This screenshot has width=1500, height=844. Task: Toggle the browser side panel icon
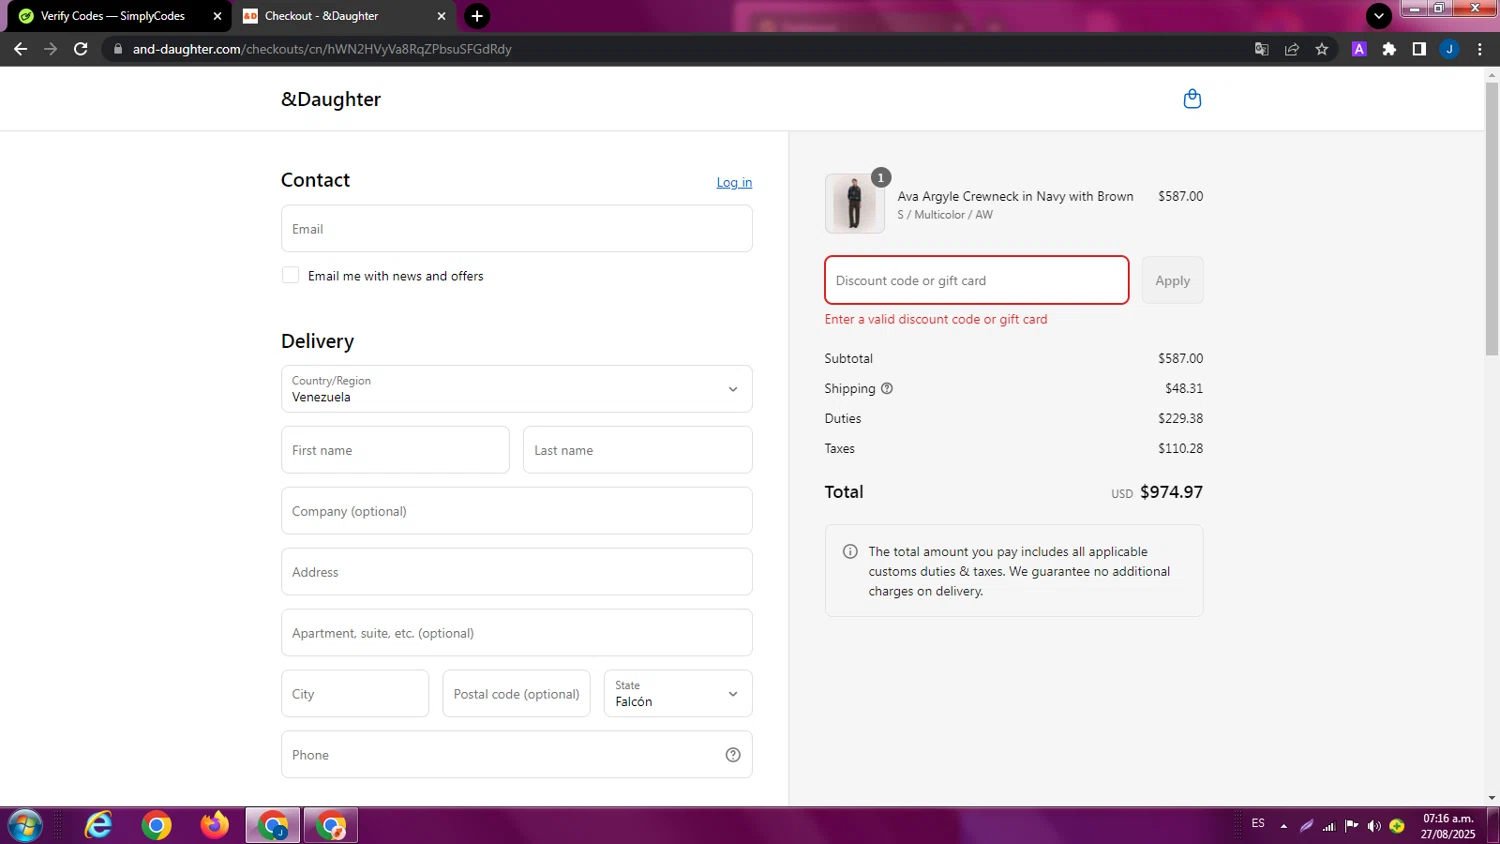pyautogui.click(x=1419, y=49)
